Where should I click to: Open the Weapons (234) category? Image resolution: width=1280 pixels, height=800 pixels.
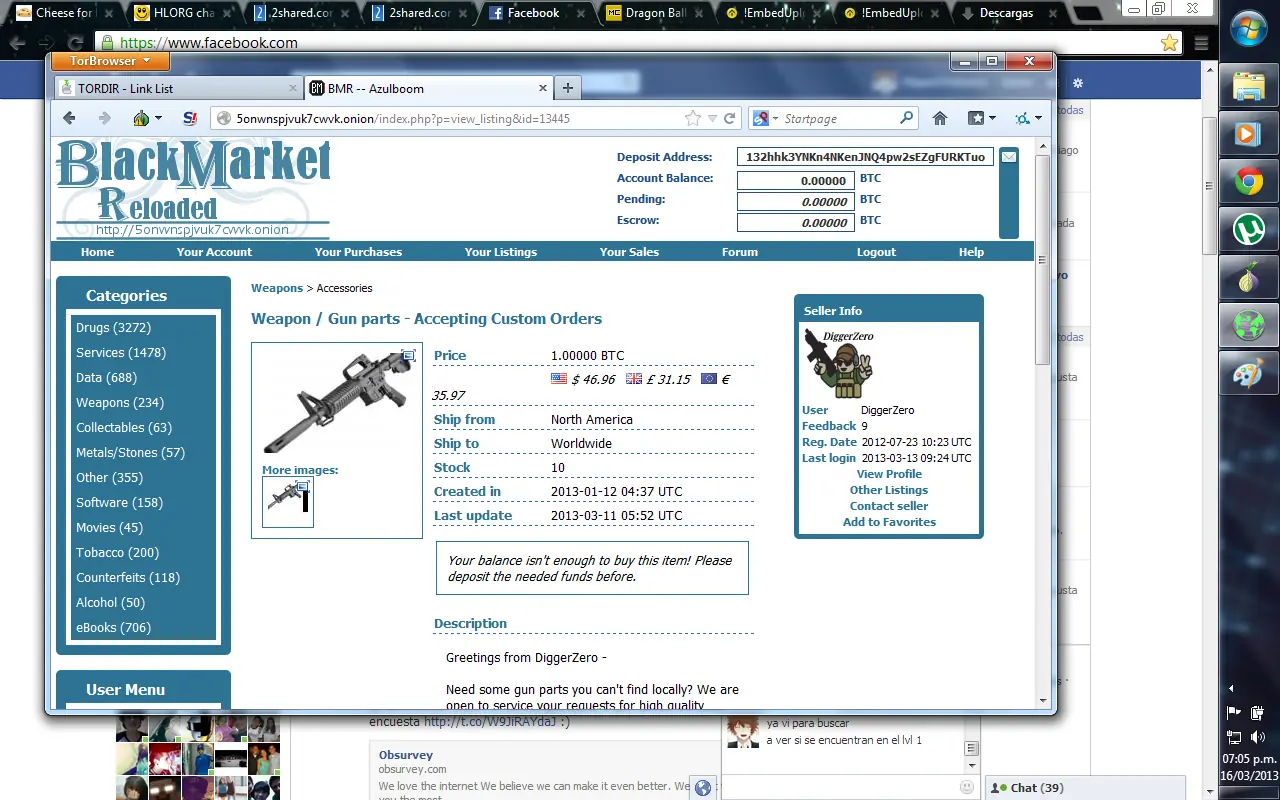click(120, 402)
